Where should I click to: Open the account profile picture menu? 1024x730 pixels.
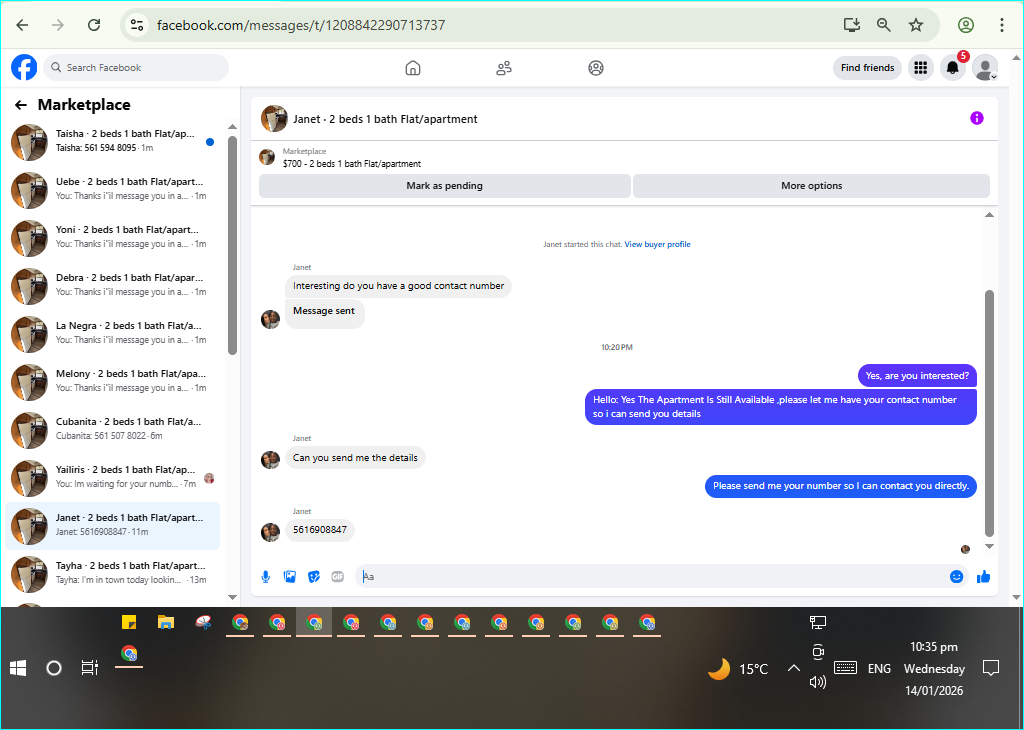[x=985, y=67]
